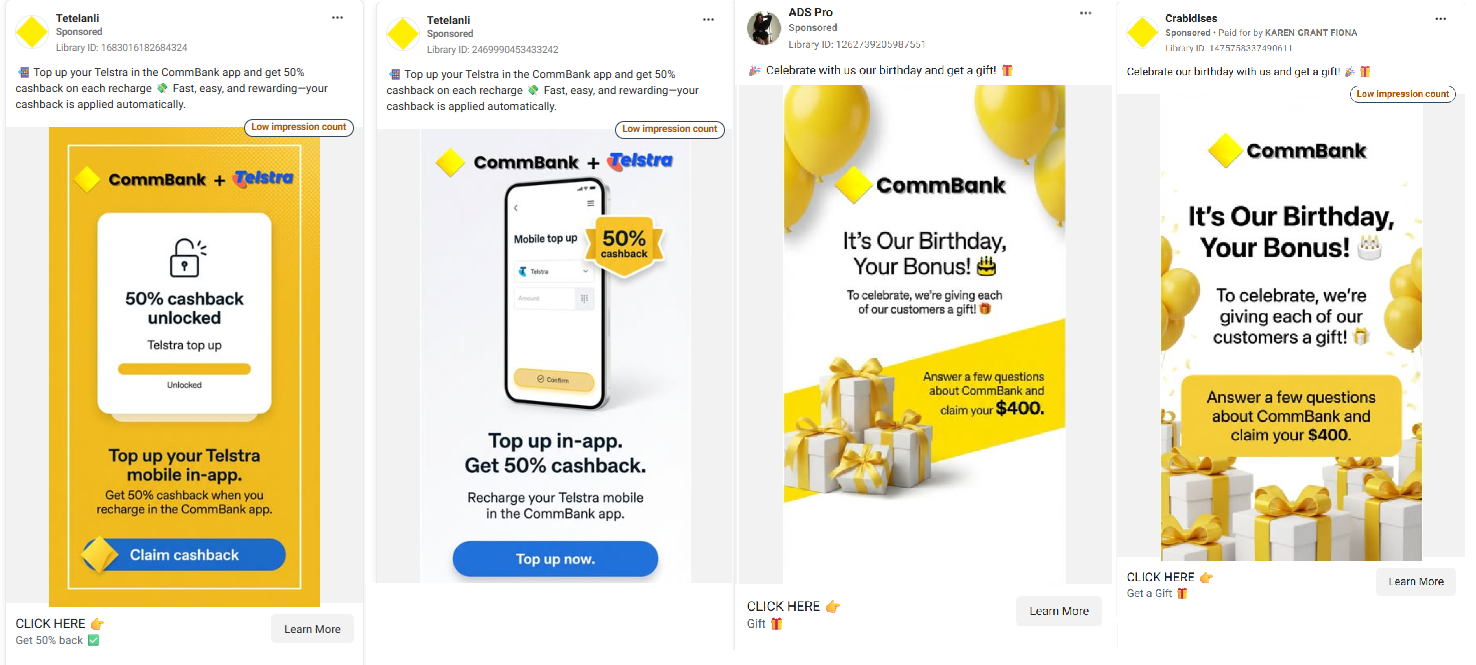This screenshot has height=665, width=1476.
Task: Click Learn More under the 50% back ad
Action: 312,629
